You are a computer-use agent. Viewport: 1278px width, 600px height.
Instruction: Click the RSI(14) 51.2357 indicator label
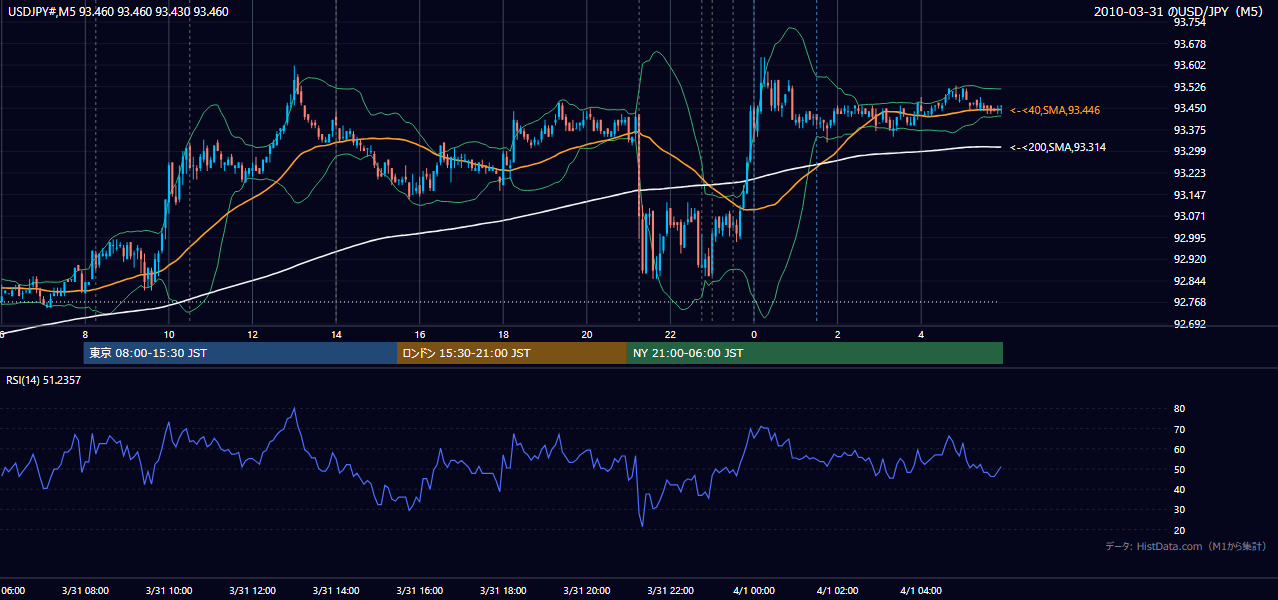coord(44,380)
